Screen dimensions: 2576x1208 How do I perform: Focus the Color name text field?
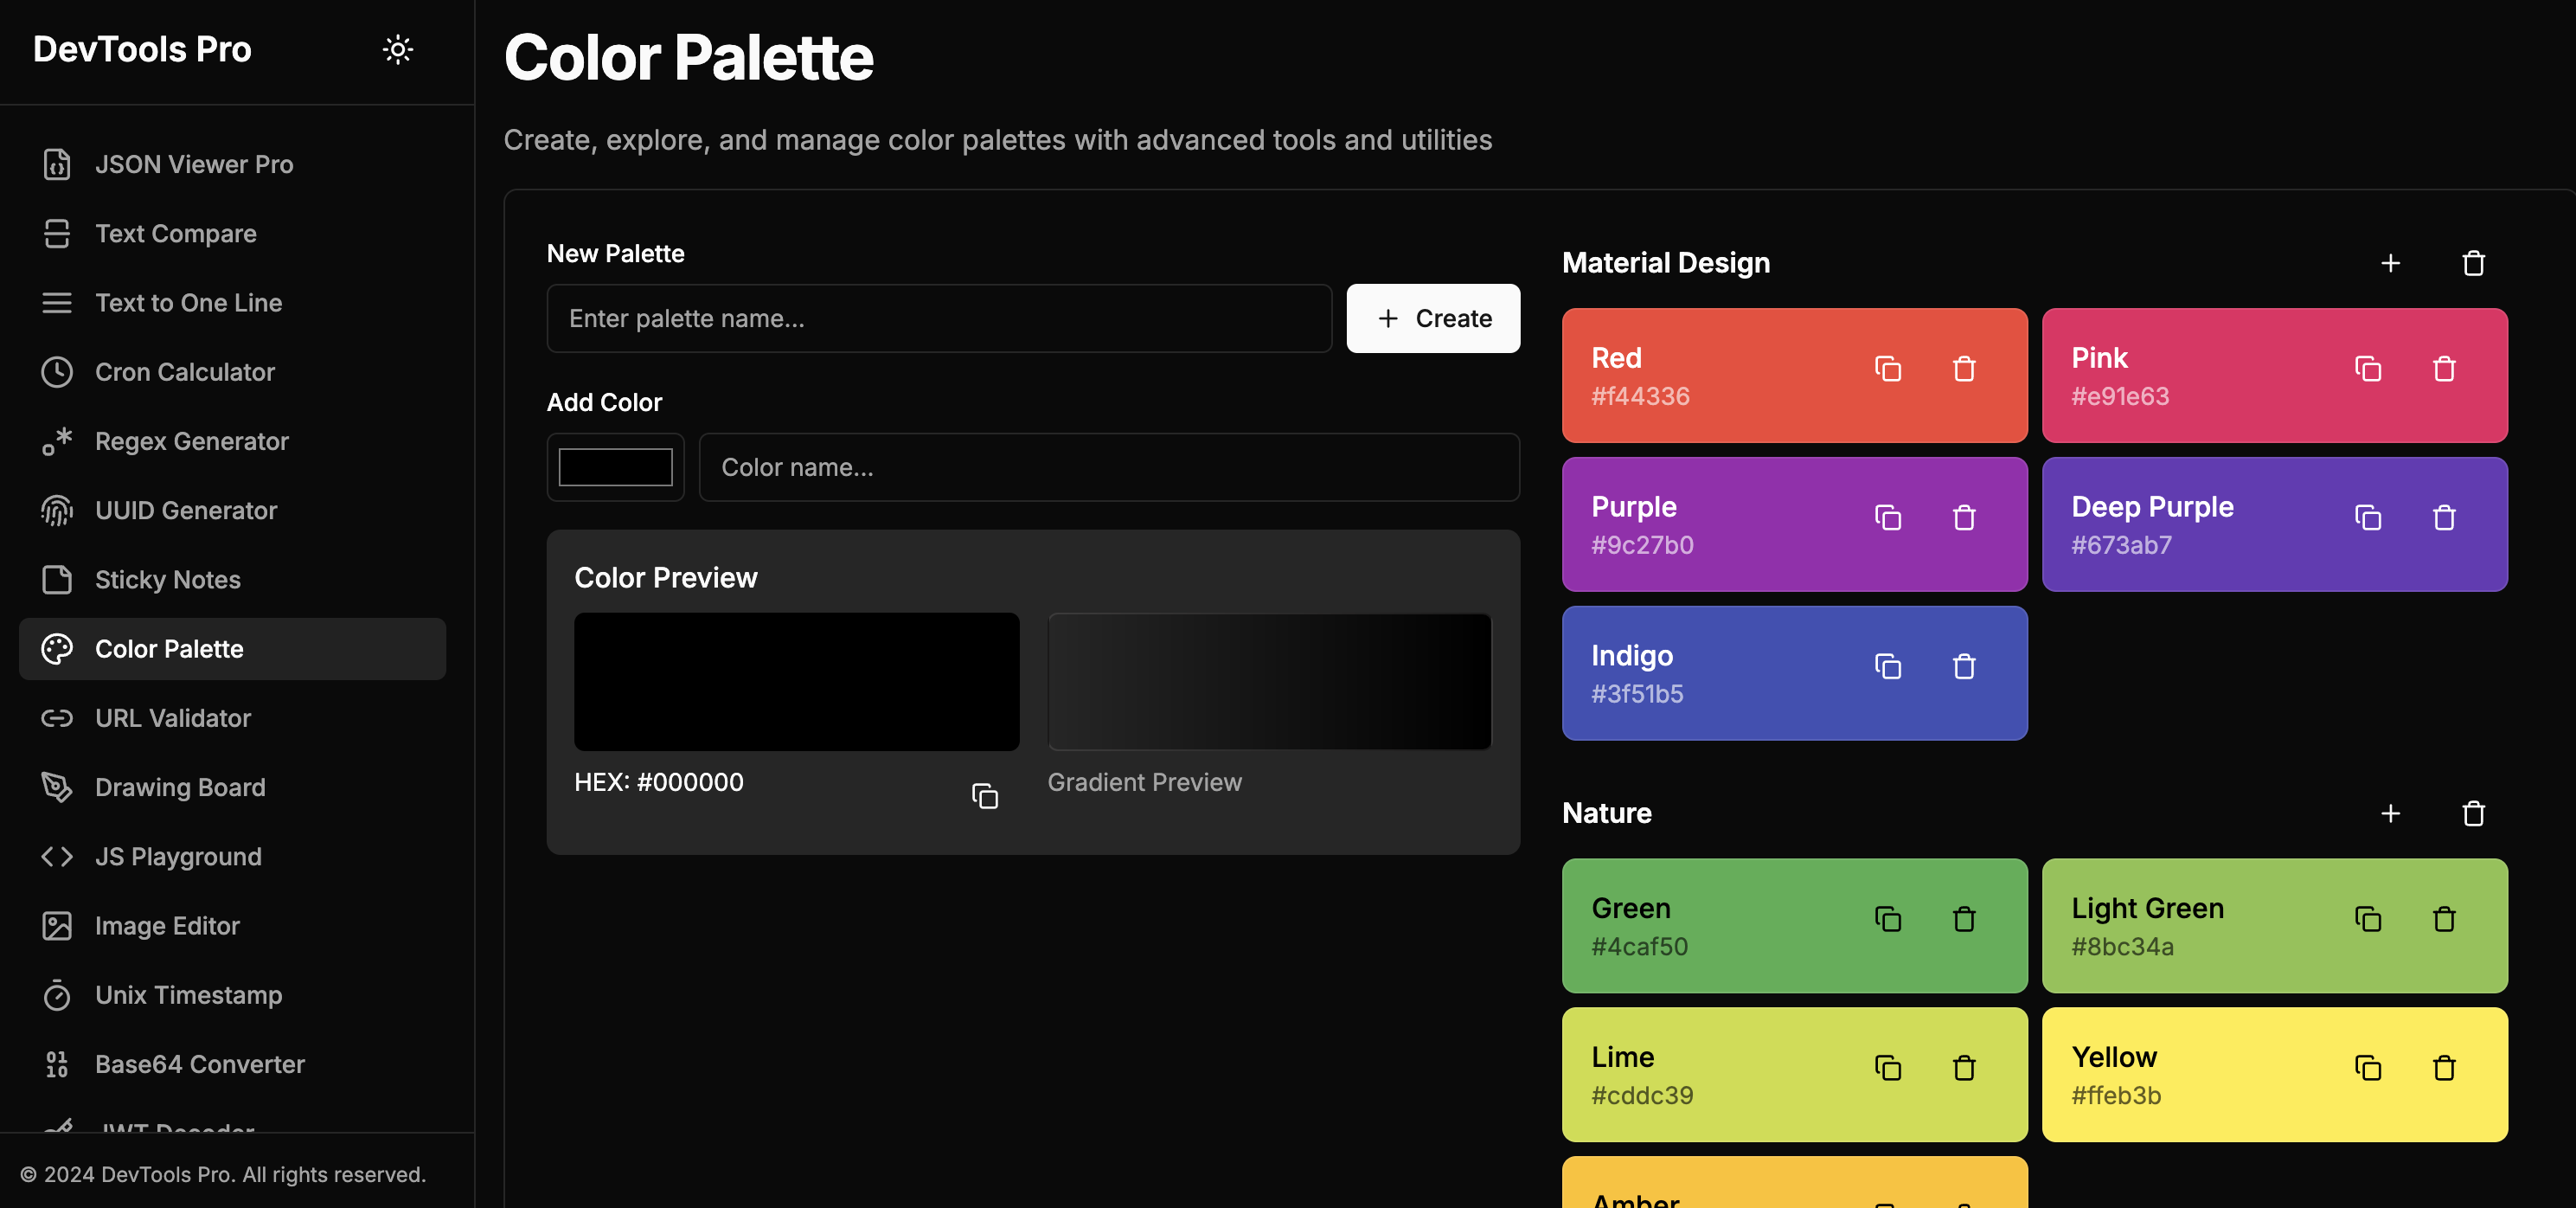(1108, 467)
